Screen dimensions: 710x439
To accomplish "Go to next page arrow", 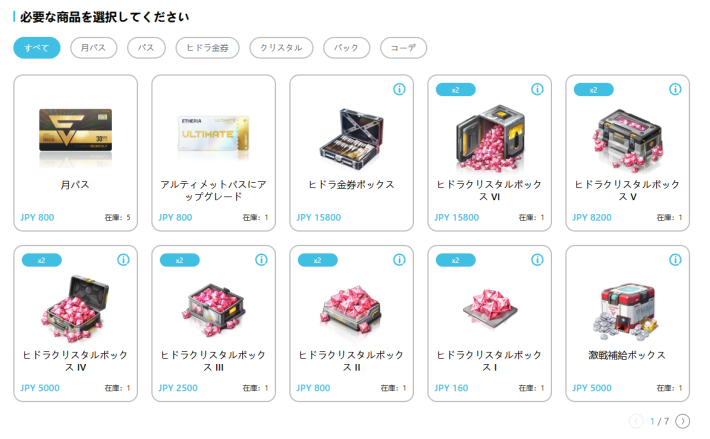I will [682, 421].
